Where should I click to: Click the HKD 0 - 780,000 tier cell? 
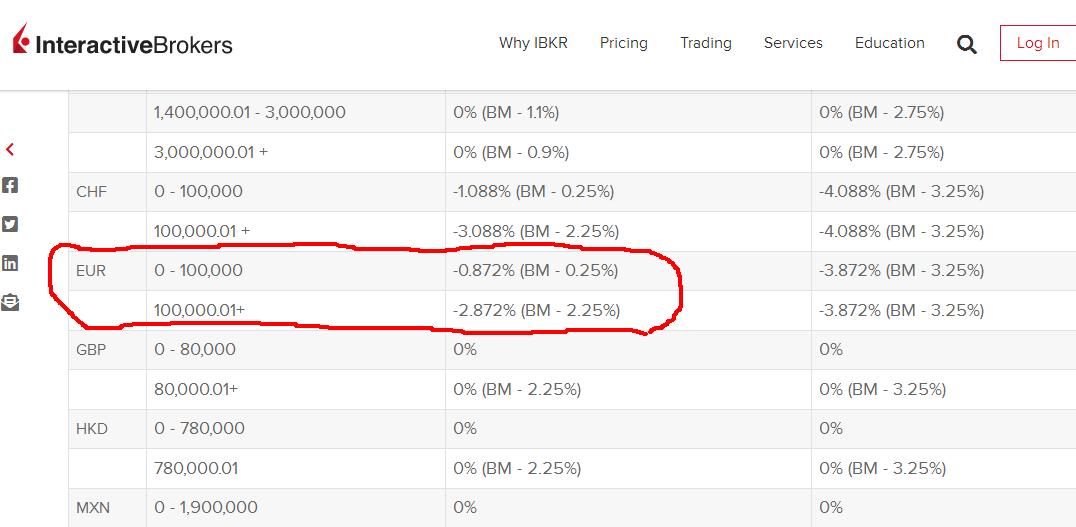click(x=296, y=428)
